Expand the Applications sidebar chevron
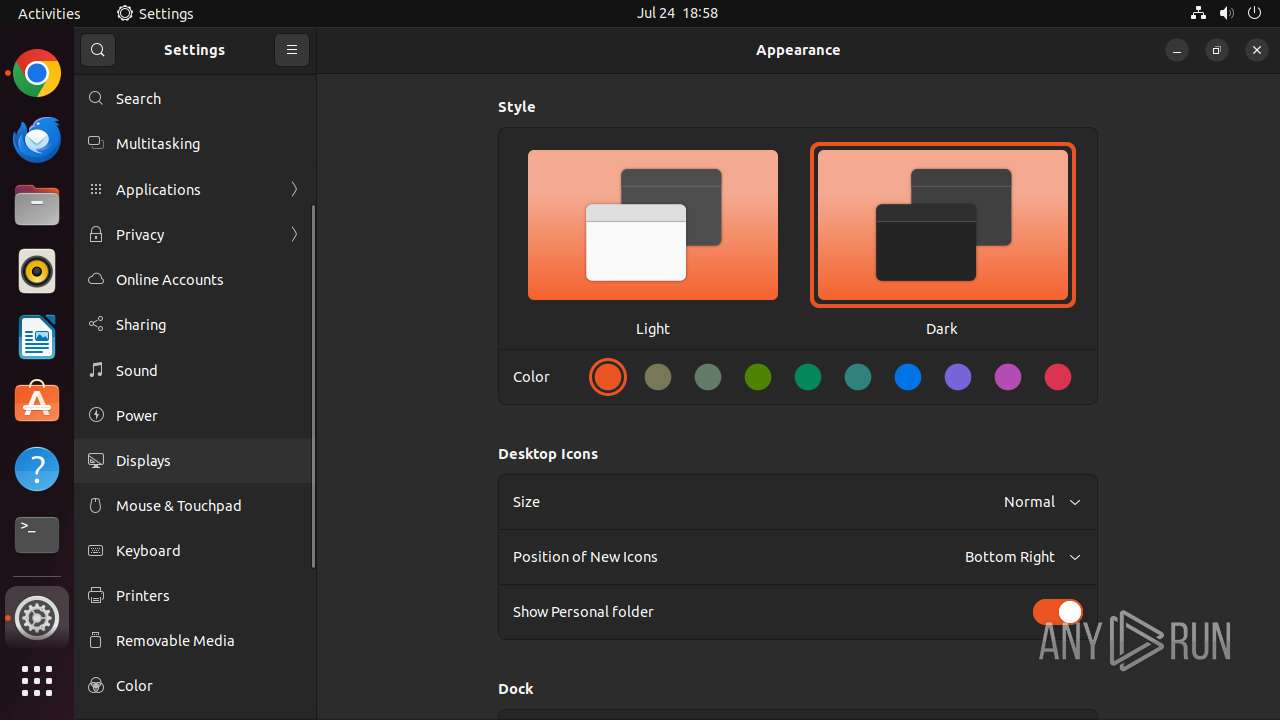The image size is (1280, 720). 294,189
